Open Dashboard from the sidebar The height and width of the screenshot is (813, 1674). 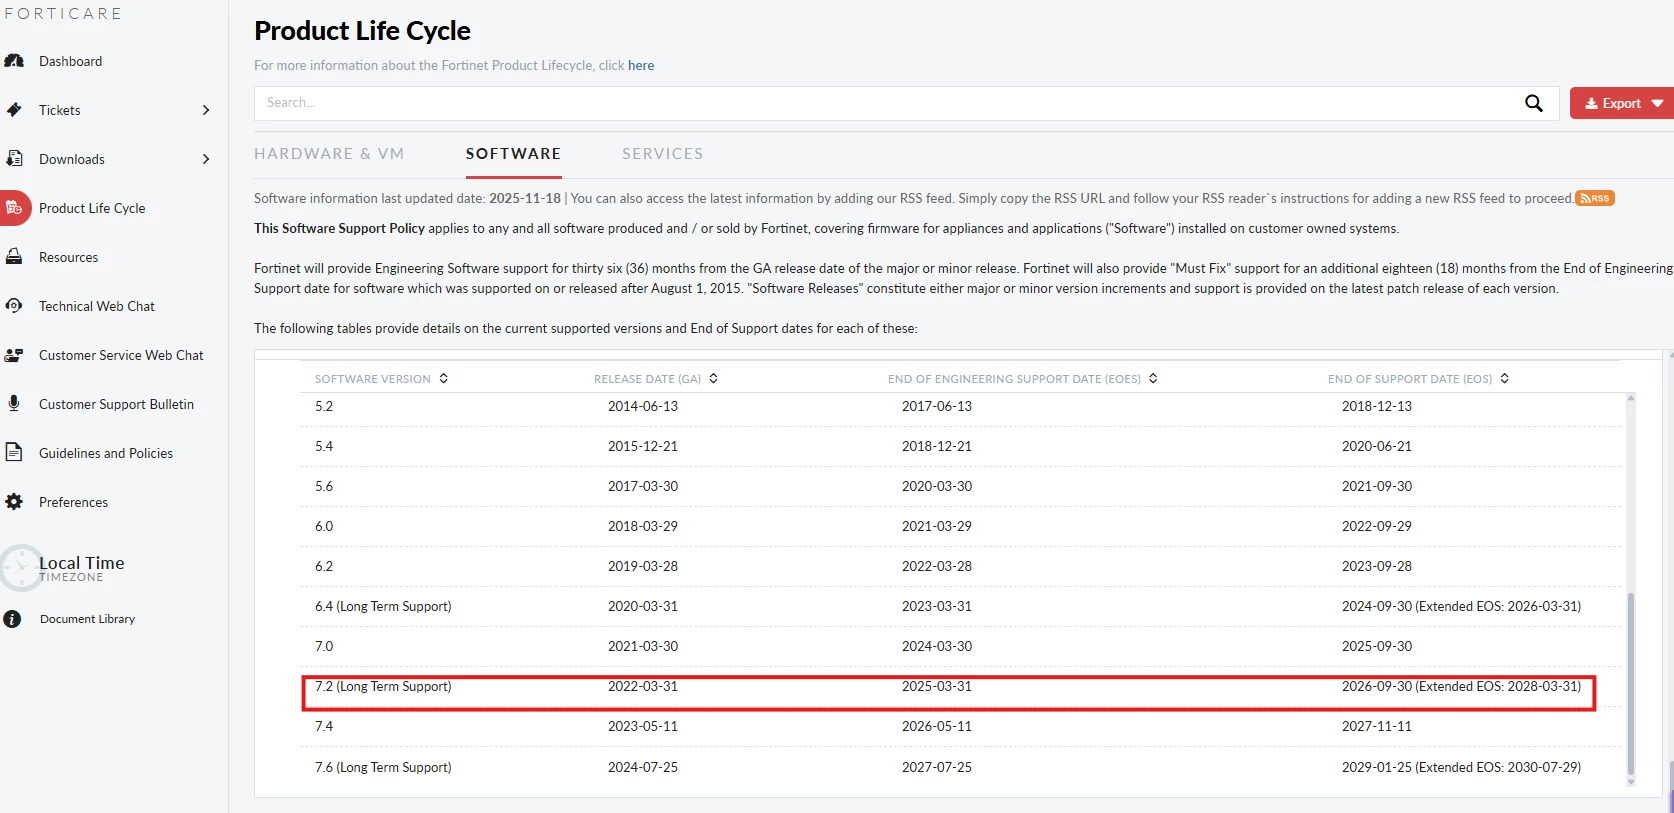[70, 61]
